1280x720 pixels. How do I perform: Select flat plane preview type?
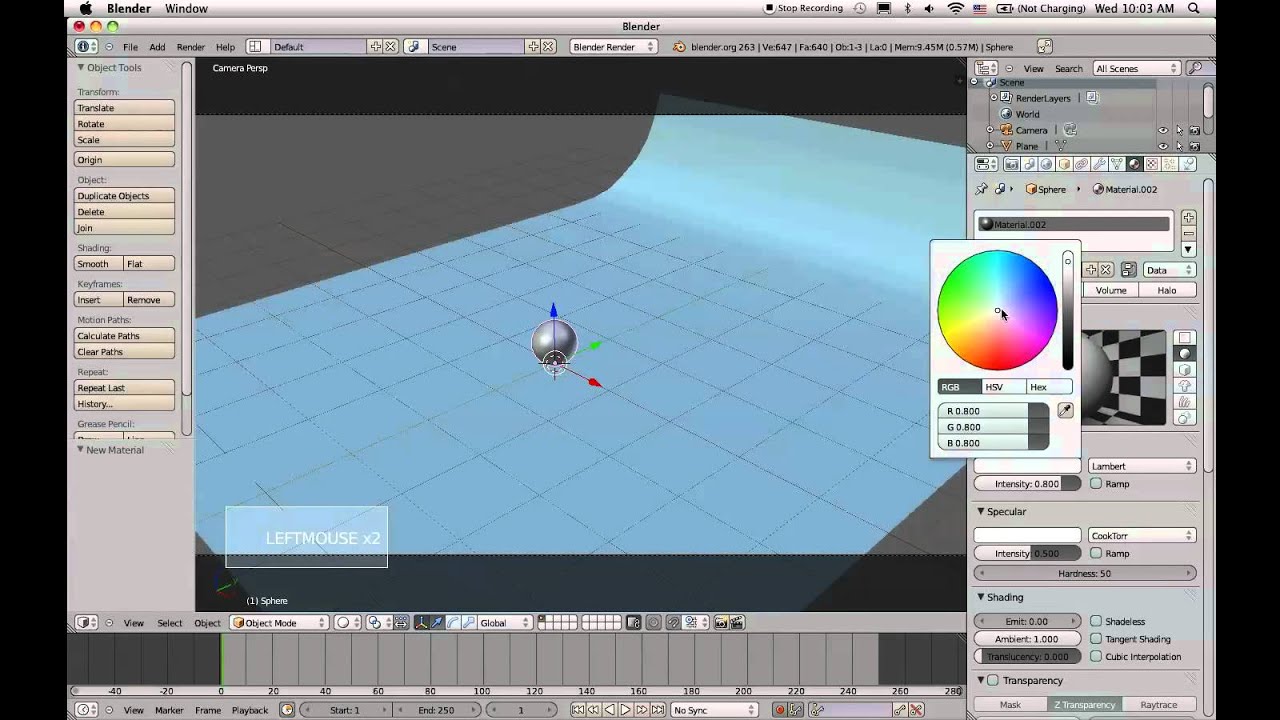1185,338
